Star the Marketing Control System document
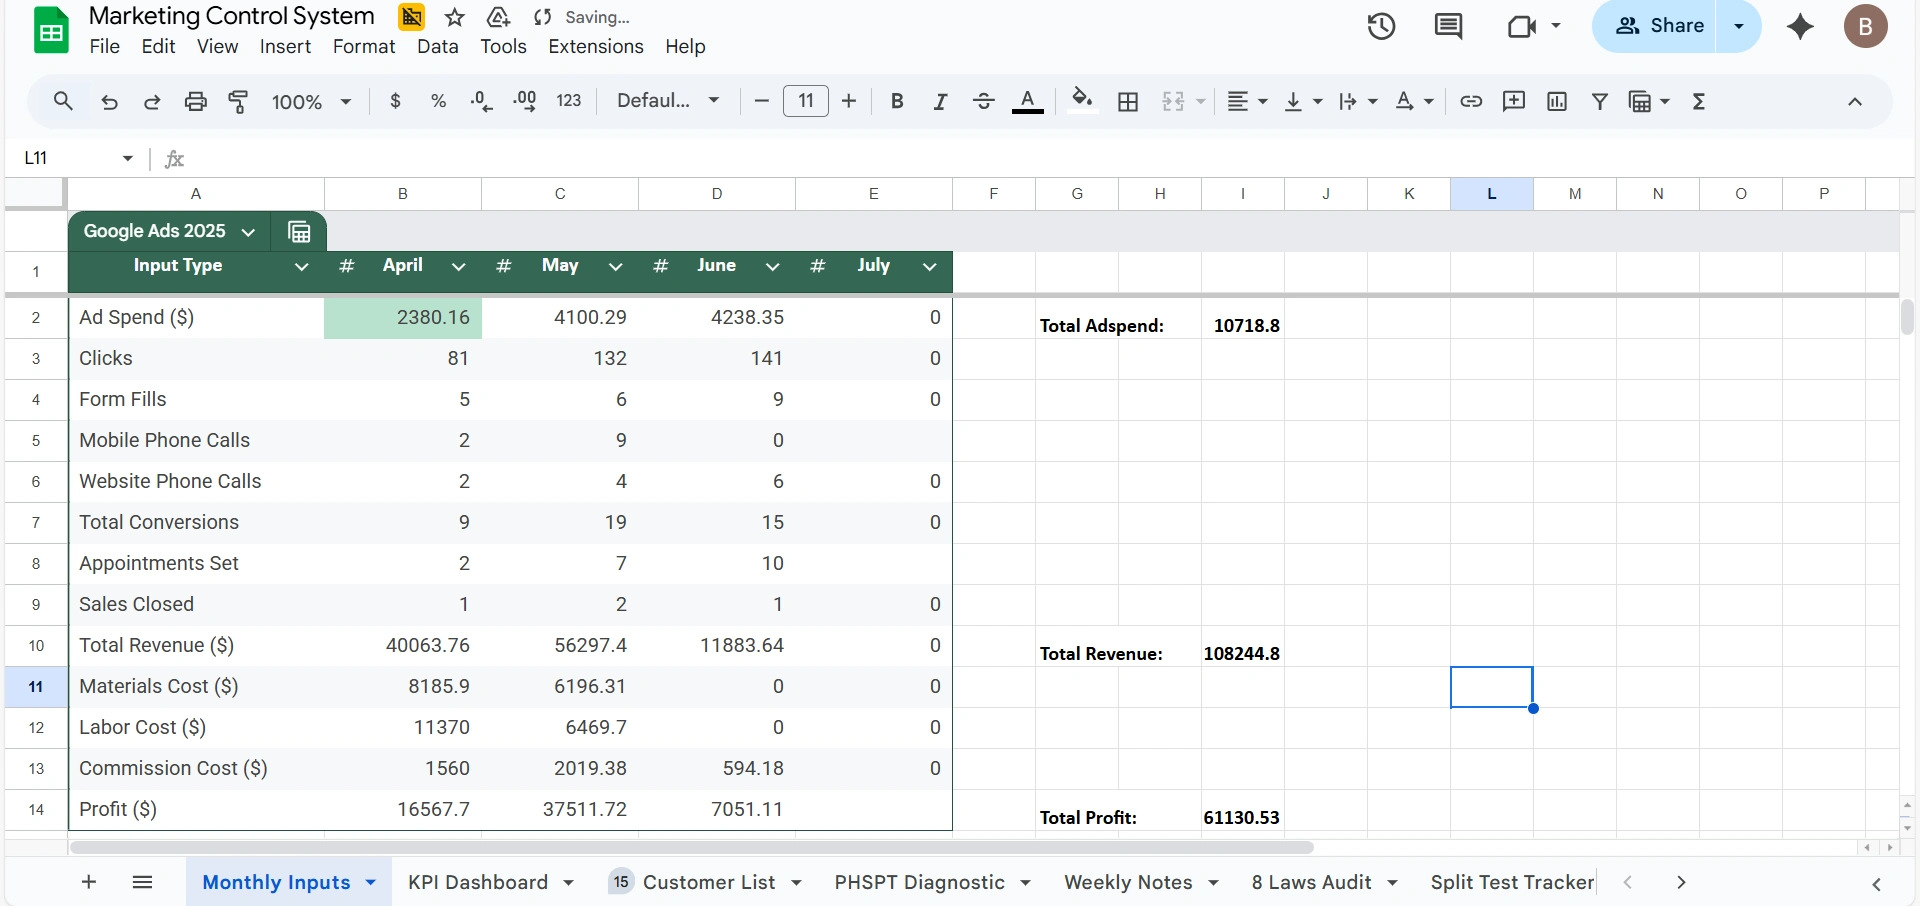The height and width of the screenshot is (906, 1920). pos(455,17)
